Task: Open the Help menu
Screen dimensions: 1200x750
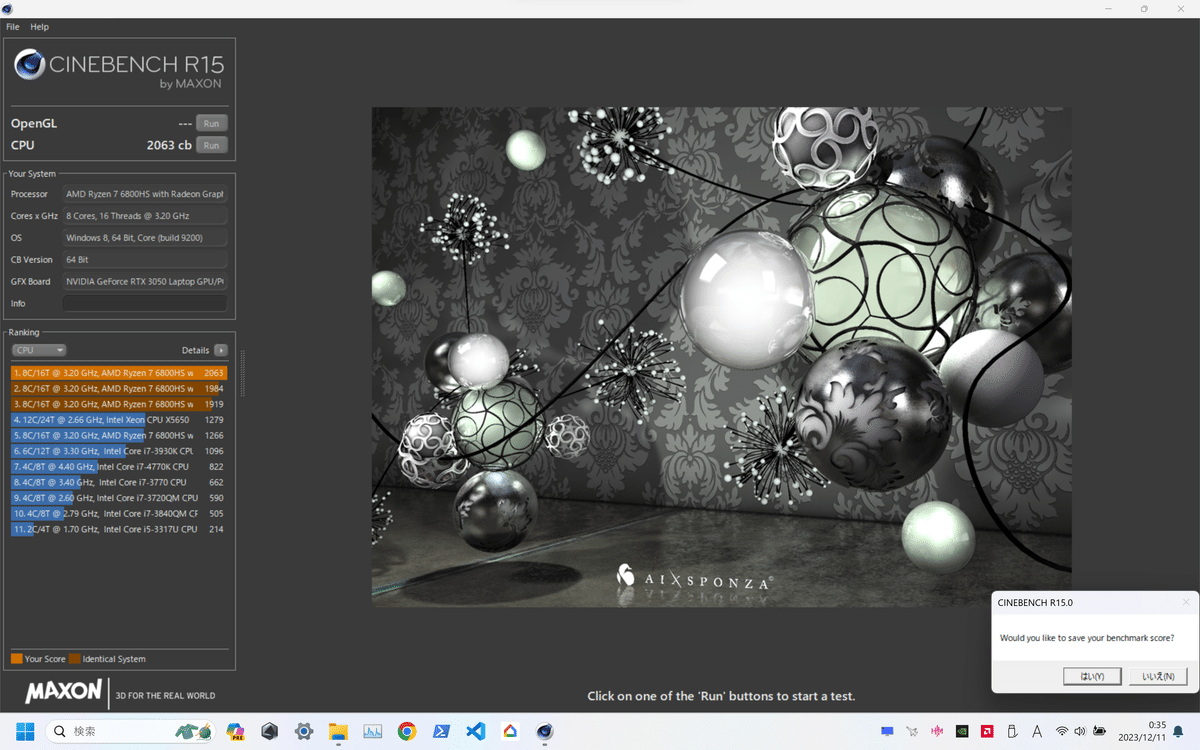Action: pos(39,27)
